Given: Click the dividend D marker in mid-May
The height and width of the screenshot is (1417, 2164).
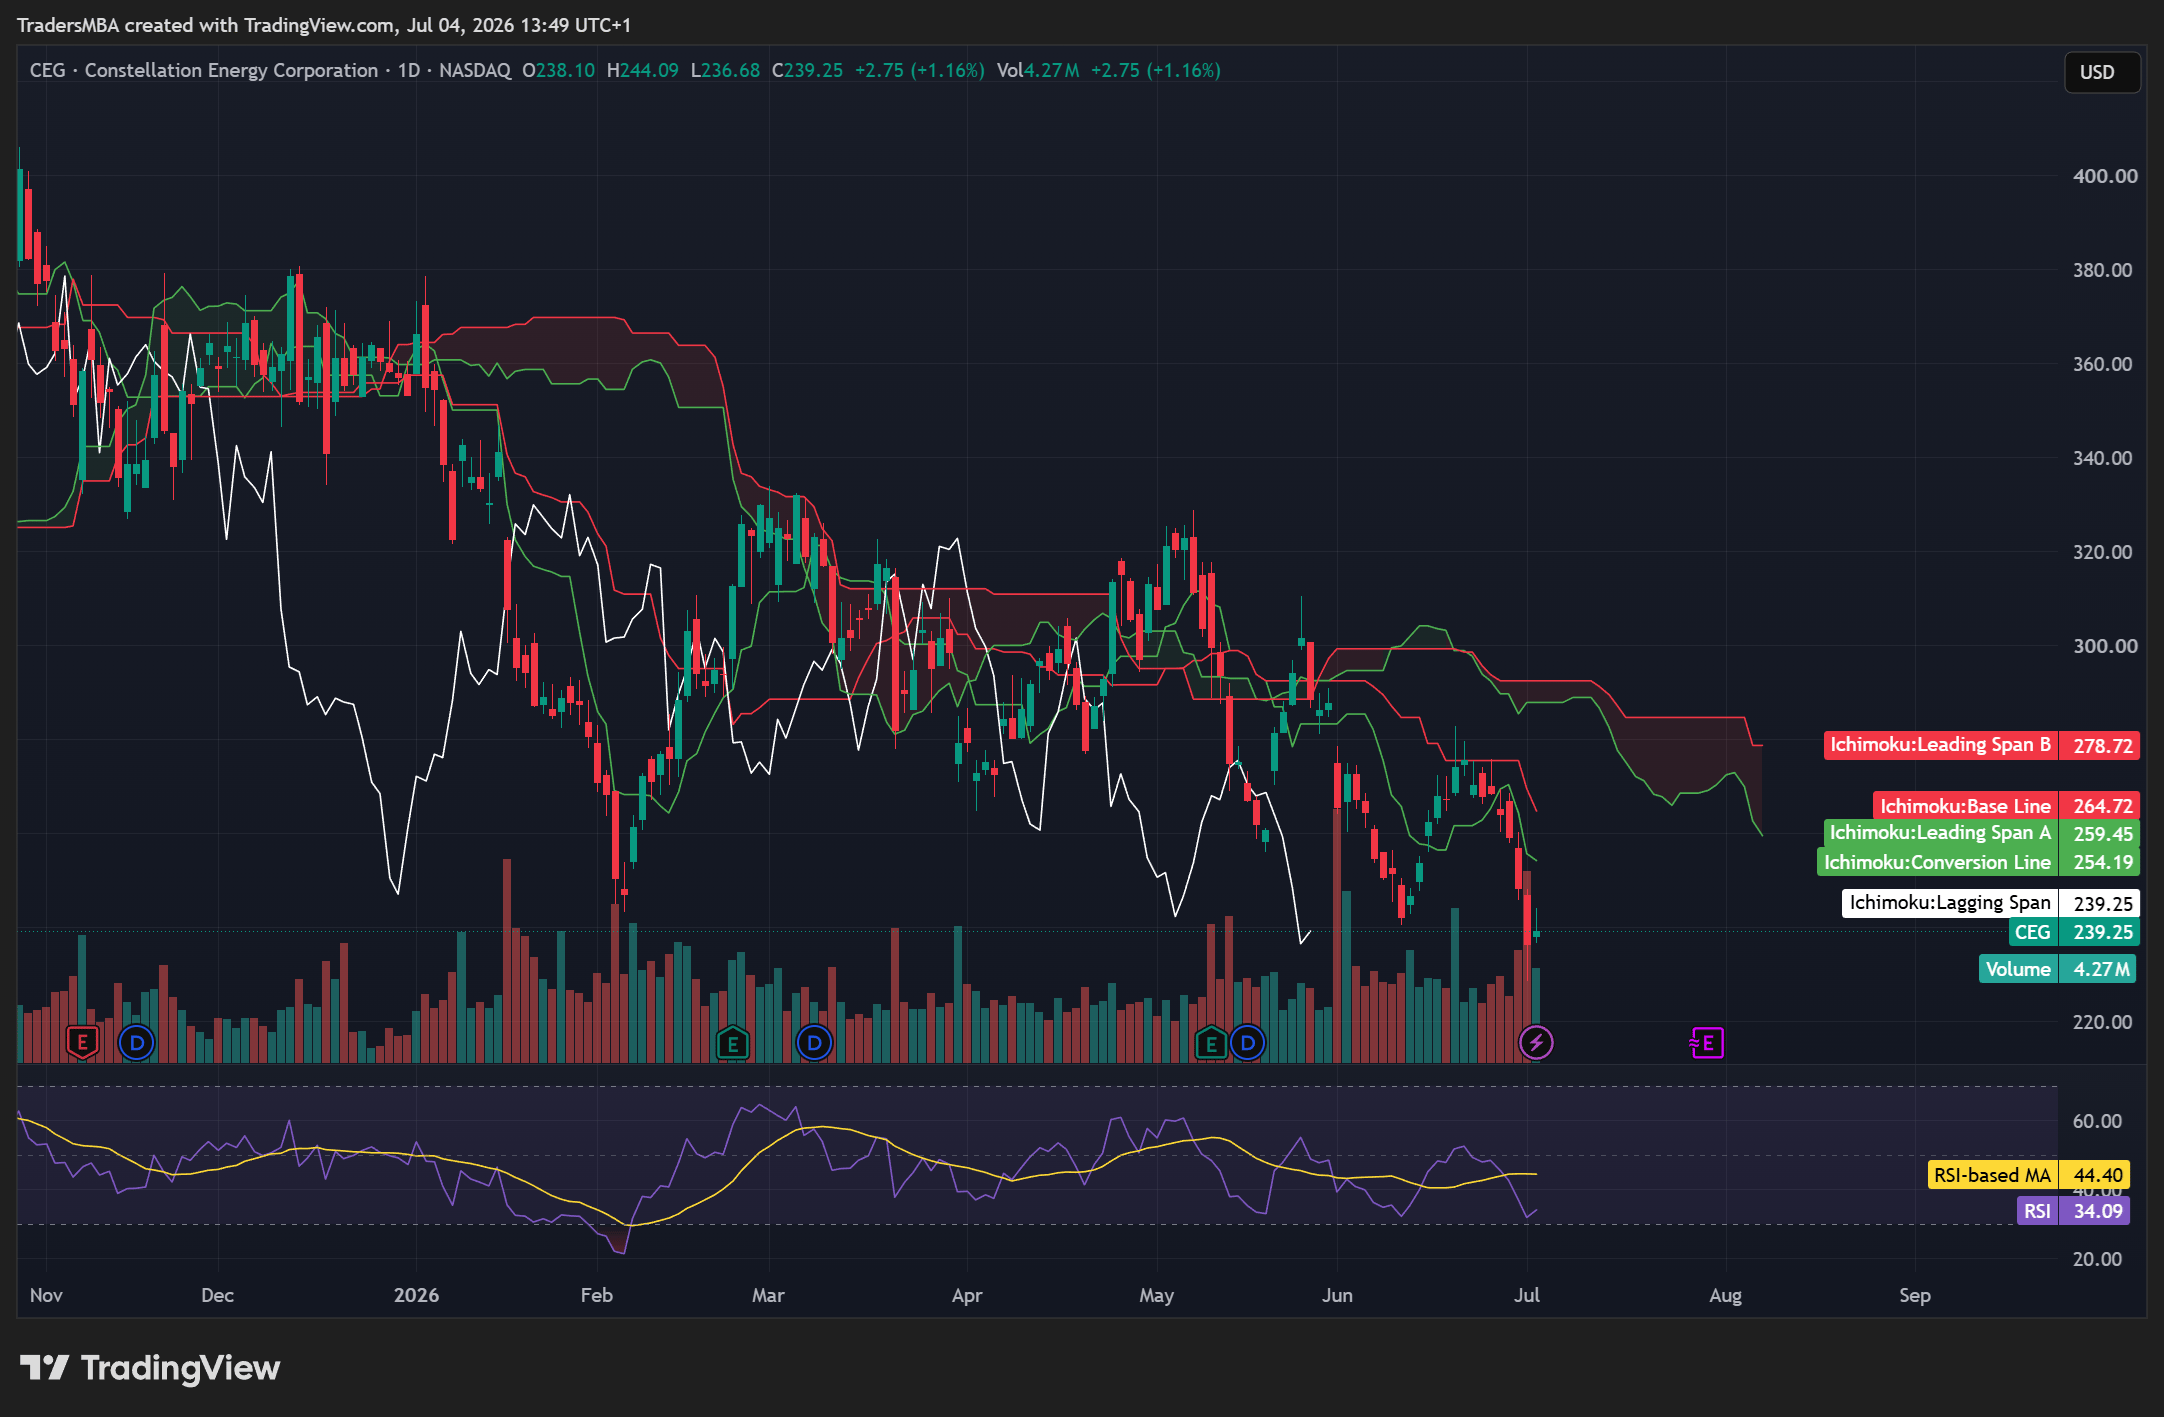Looking at the screenshot, I should click(1248, 1043).
